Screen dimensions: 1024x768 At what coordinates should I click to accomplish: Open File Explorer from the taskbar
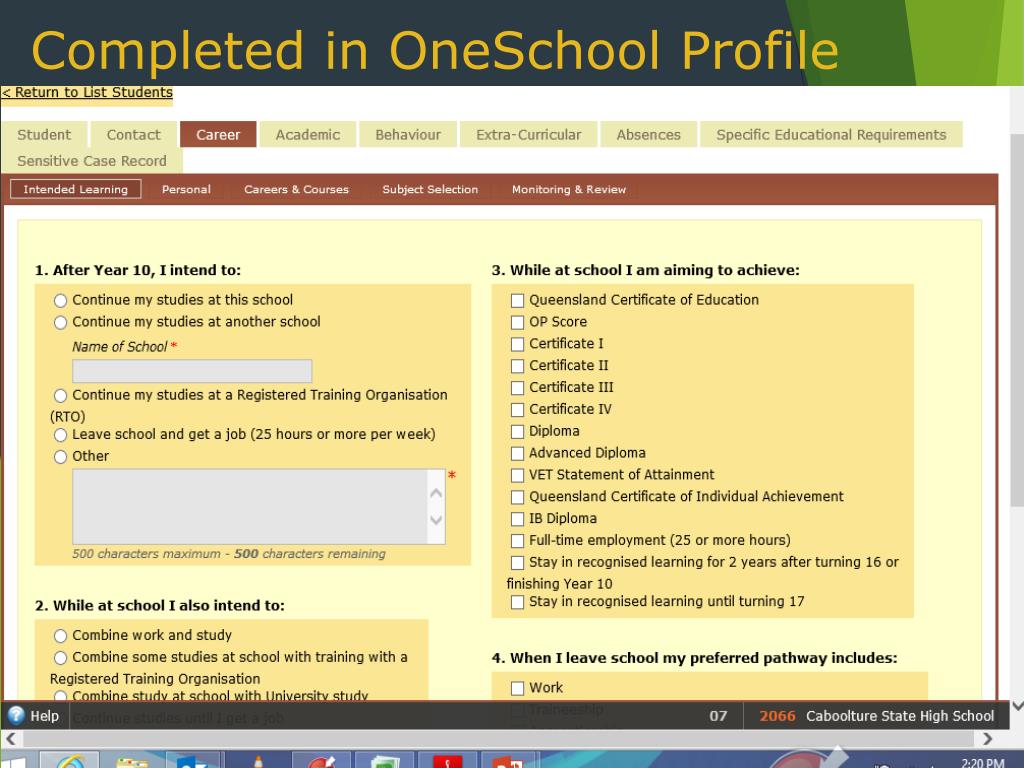coord(132,761)
